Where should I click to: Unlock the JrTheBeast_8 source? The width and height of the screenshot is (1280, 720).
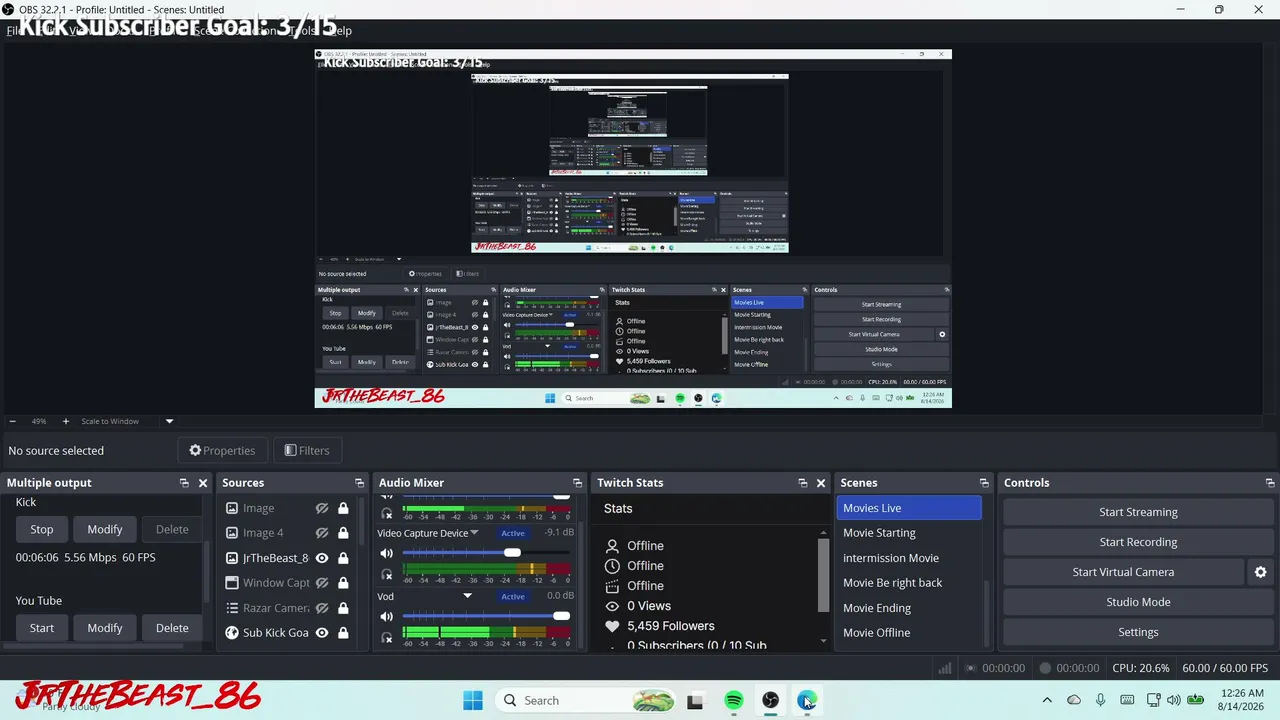coord(343,558)
